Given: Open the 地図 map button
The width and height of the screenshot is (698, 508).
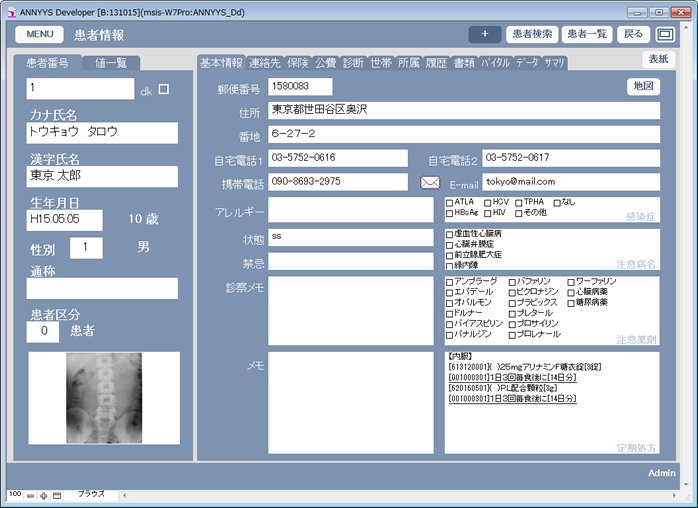Looking at the screenshot, I should click(x=643, y=86).
